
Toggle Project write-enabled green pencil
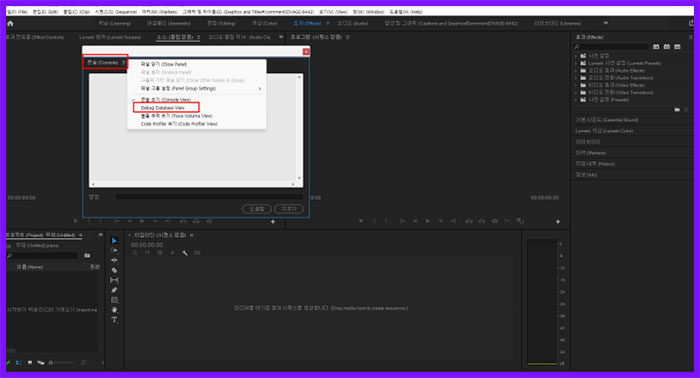8,362
